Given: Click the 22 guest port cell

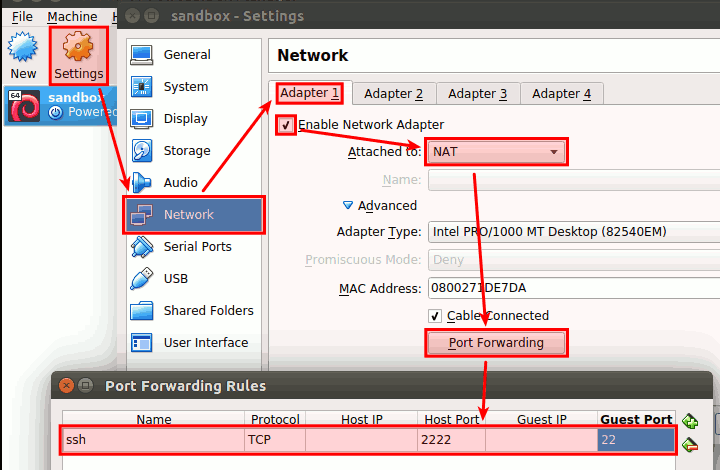Looking at the screenshot, I should 636,440.
